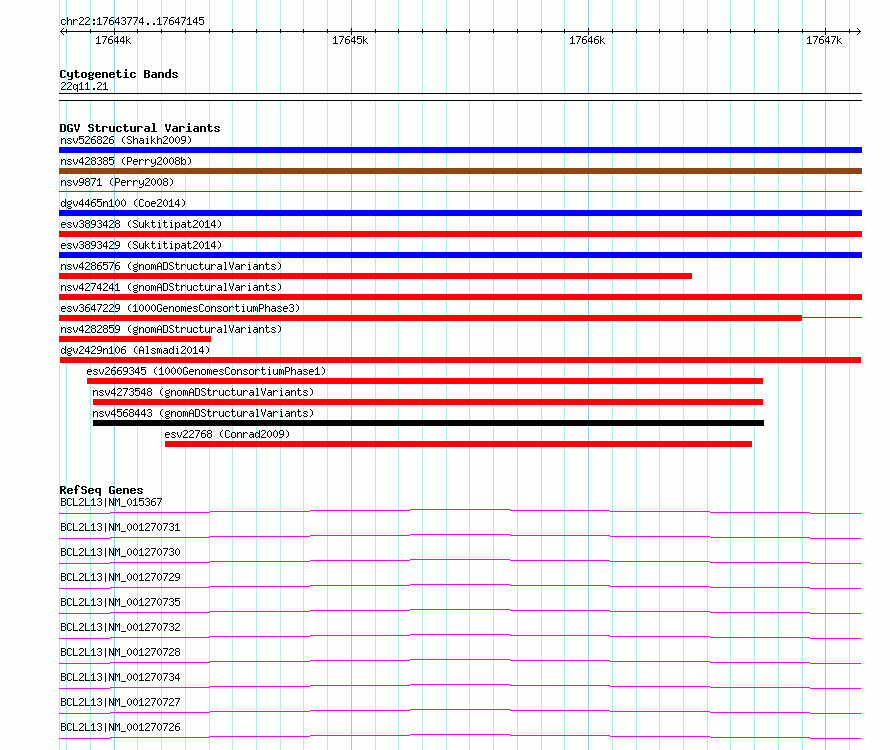Click the RefSeq Genes track title
The image size is (890, 750).
(101, 490)
